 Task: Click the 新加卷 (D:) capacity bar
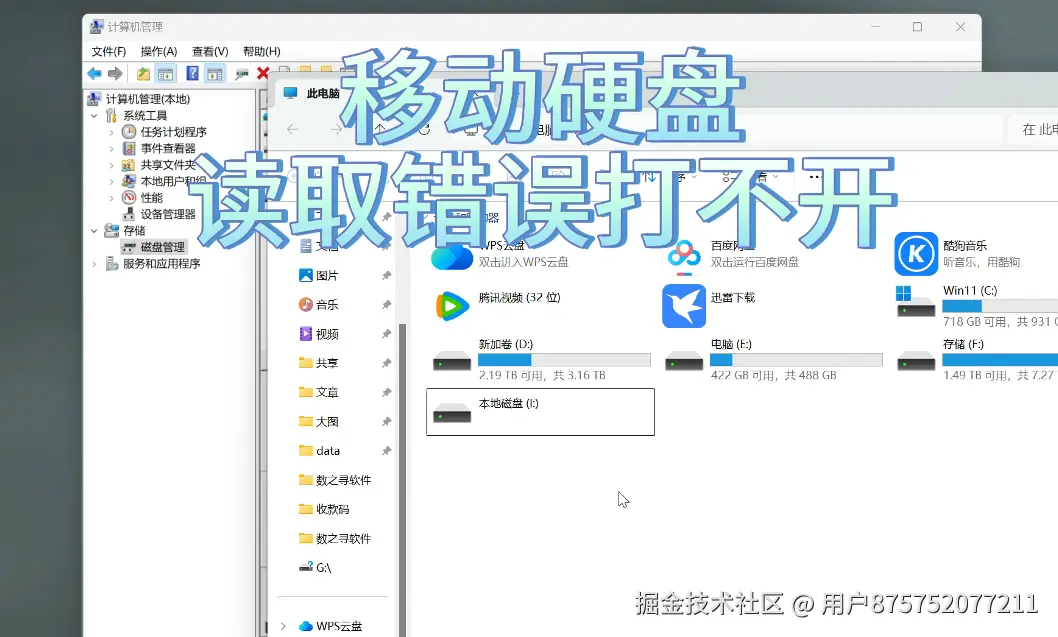(560, 358)
